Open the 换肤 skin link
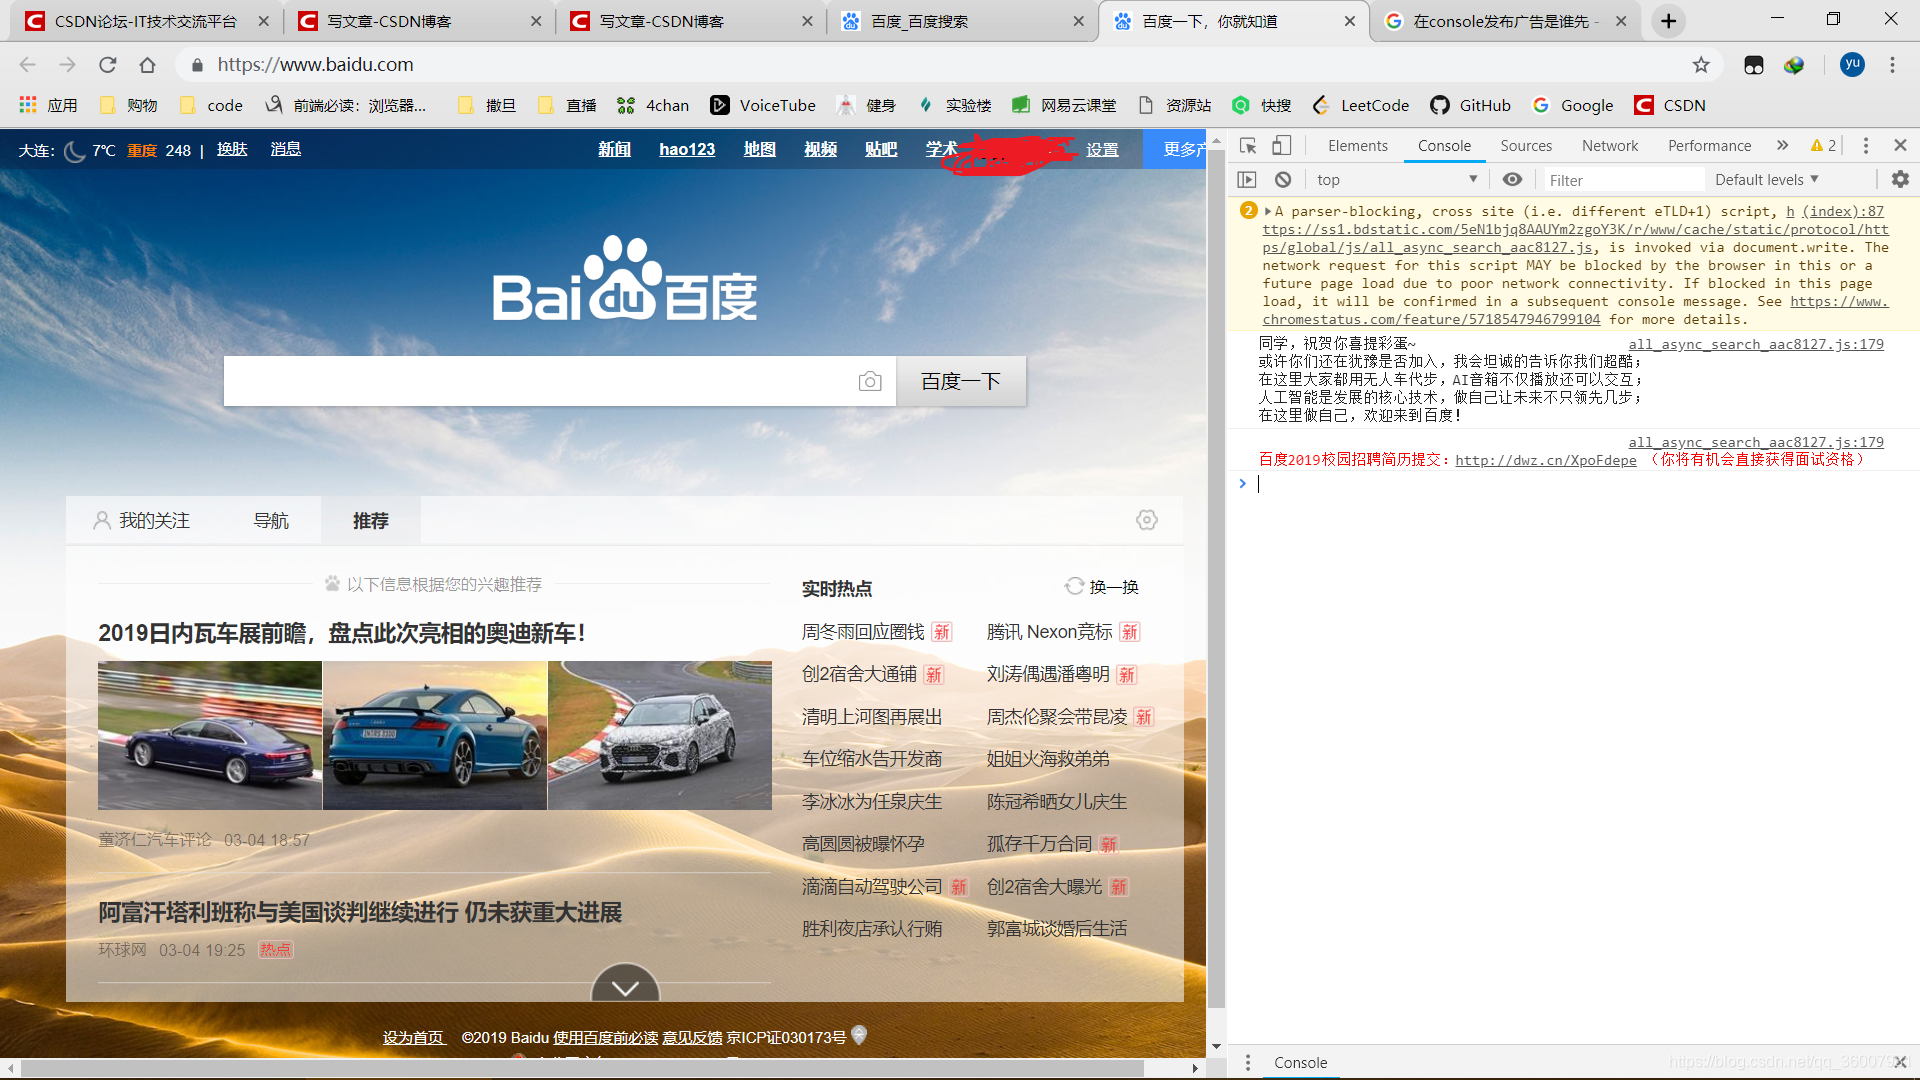Viewport: 1920px width, 1080px height. pos(232,149)
